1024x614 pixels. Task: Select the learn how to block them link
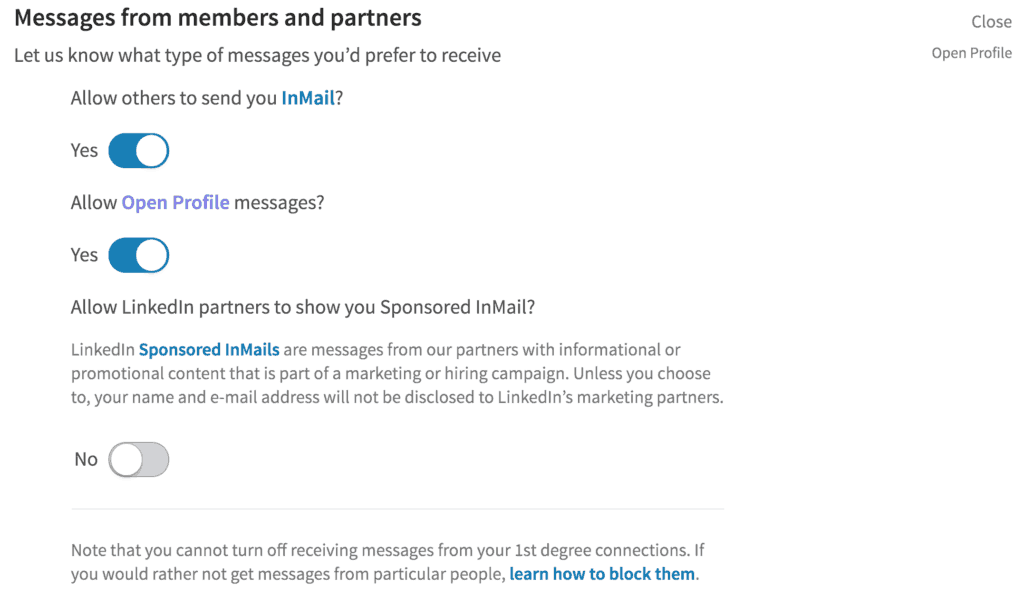[x=601, y=573]
